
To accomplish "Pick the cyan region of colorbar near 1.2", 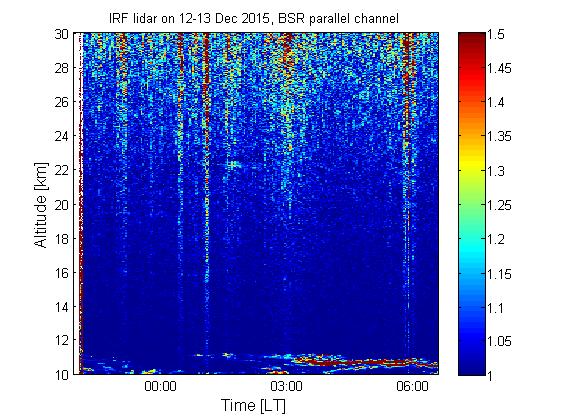I will pyautogui.click(x=472, y=238).
